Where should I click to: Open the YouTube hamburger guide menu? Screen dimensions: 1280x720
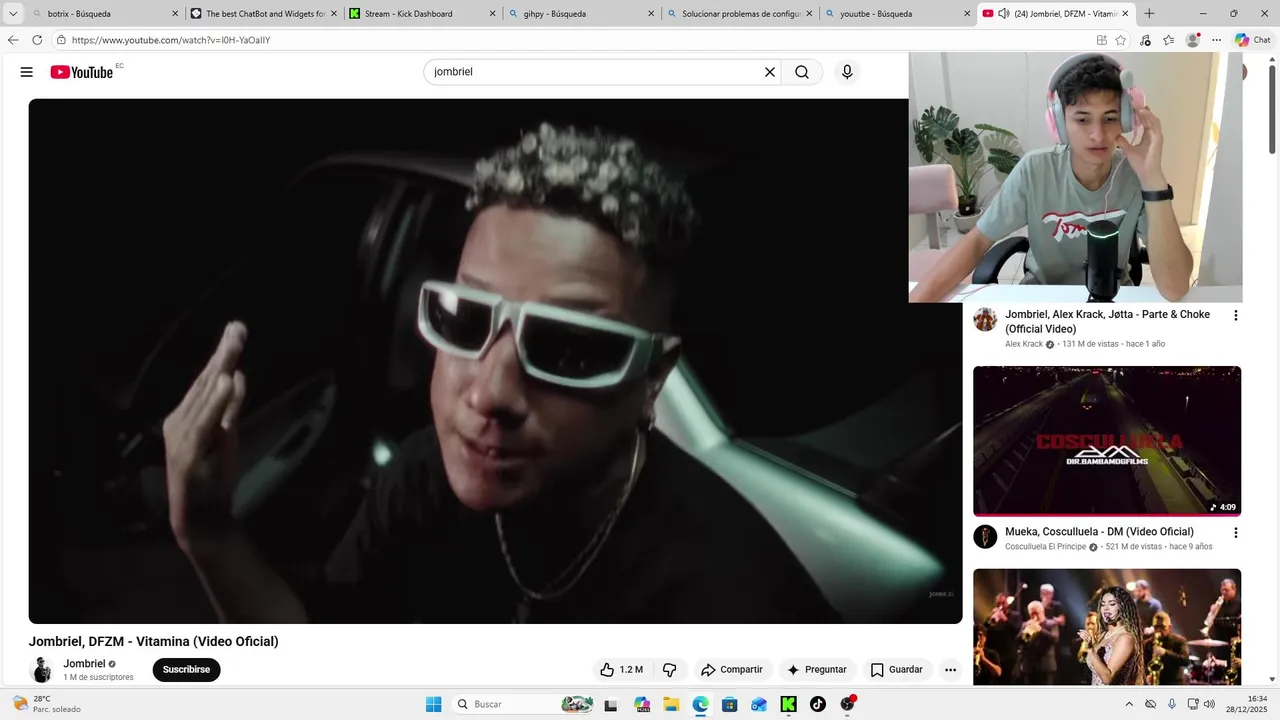(27, 72)
